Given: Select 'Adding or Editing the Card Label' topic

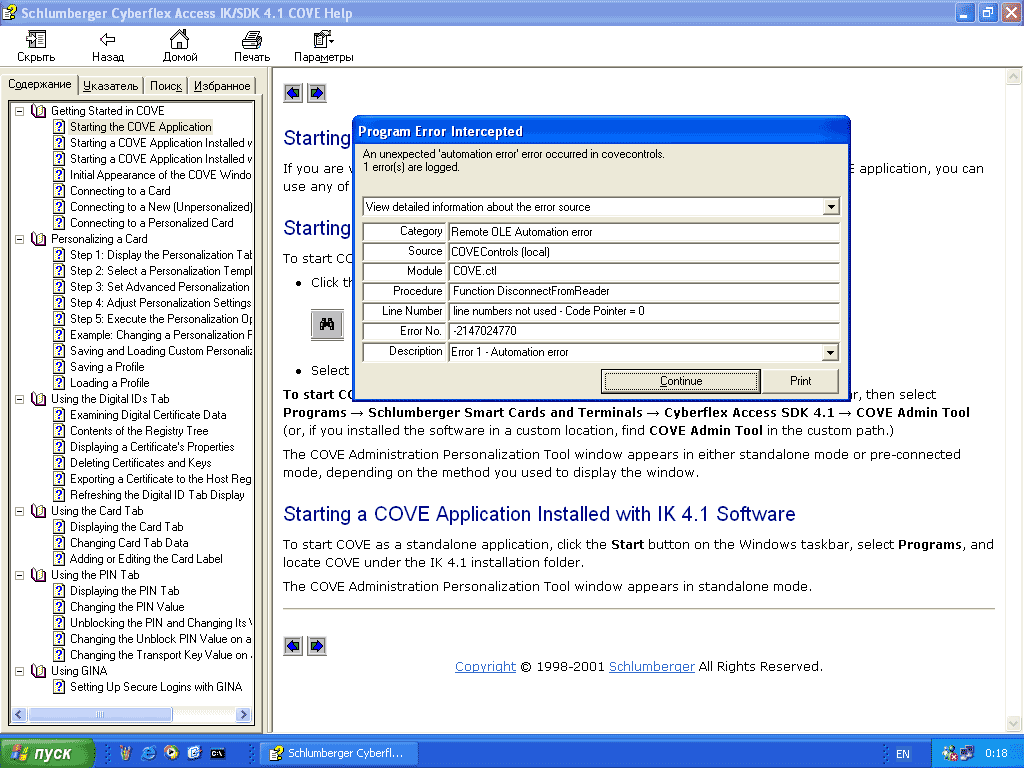Looking at the screenshot, I should click(146, 559).
